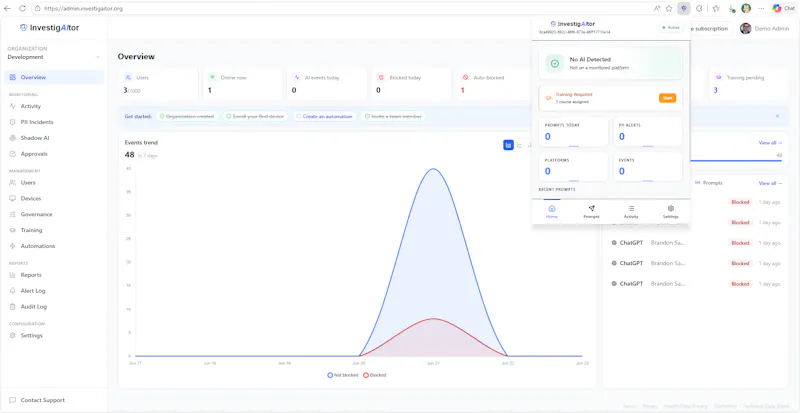
Task: Click the Audit Log clipboard icon
Action: (13, 307)
